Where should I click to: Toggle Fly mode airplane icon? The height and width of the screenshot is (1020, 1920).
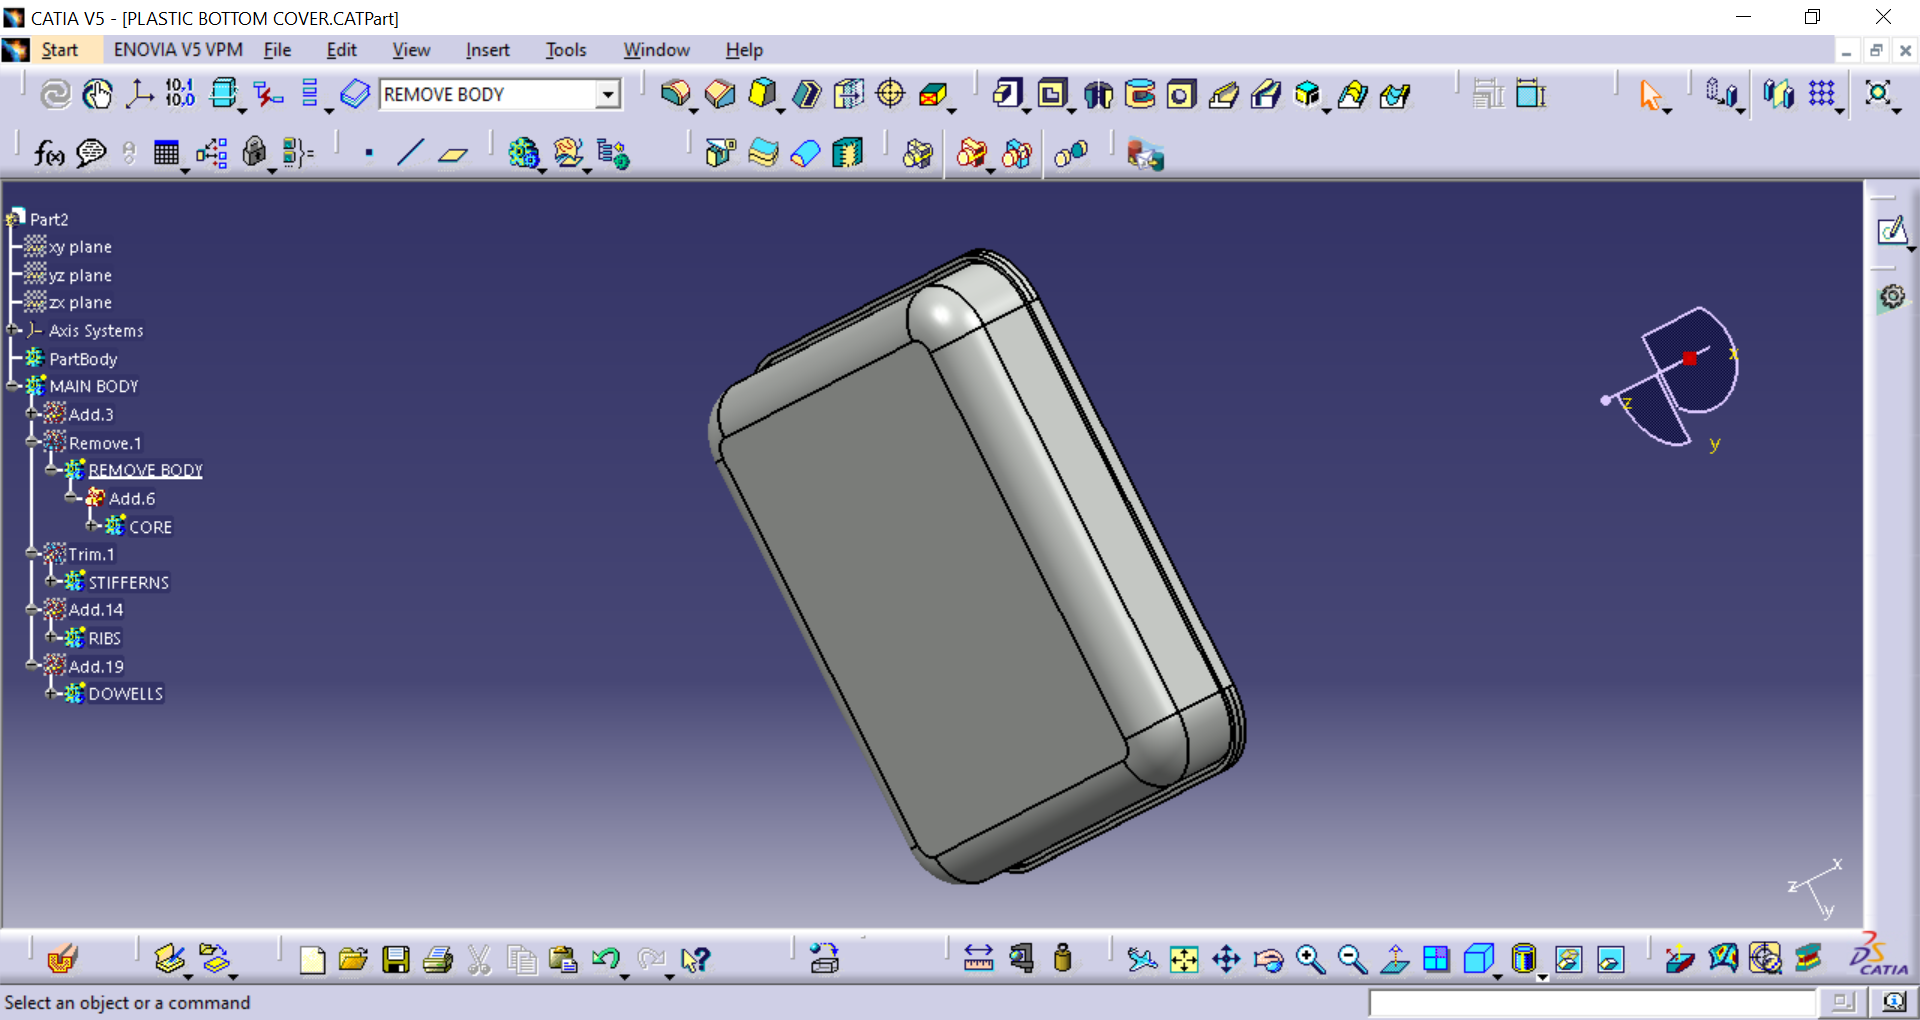[x=1142, y=960]
